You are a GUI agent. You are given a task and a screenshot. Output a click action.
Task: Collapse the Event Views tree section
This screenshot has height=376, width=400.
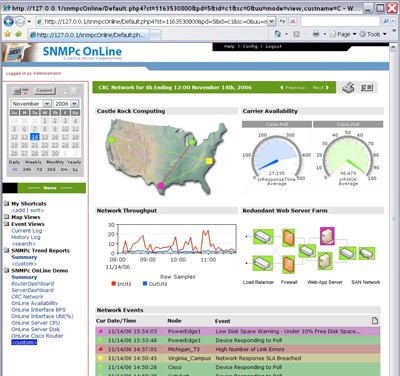coord(6,224)
